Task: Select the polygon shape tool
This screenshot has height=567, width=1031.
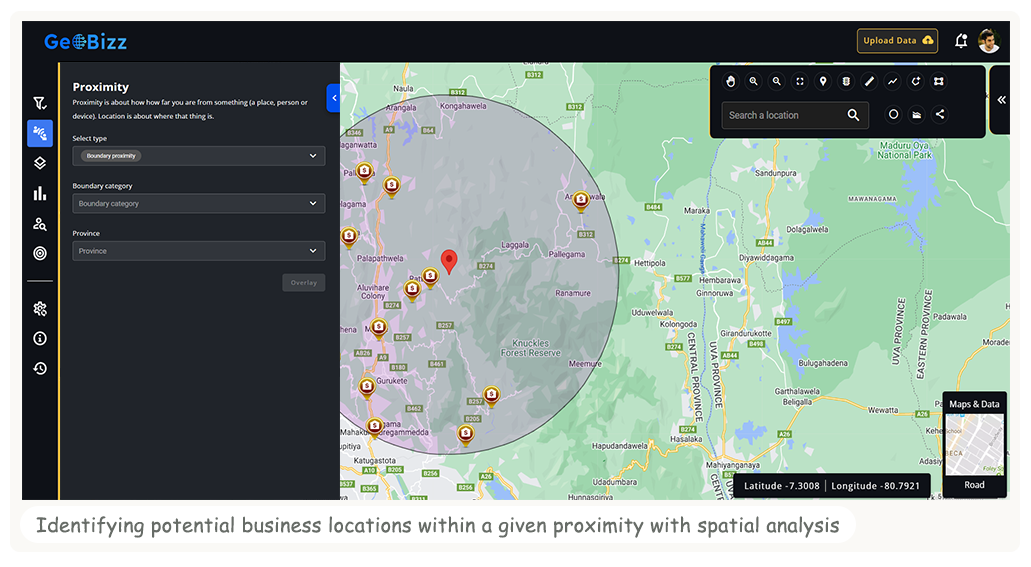Action: (x=939, y=81)
